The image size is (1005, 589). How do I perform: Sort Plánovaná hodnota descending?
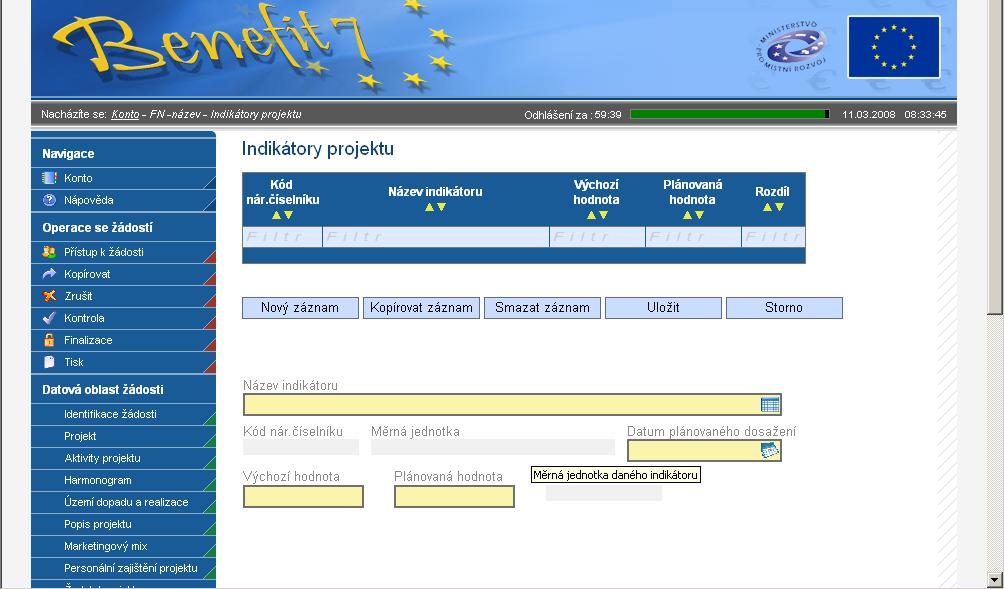(x=699, y=215)
